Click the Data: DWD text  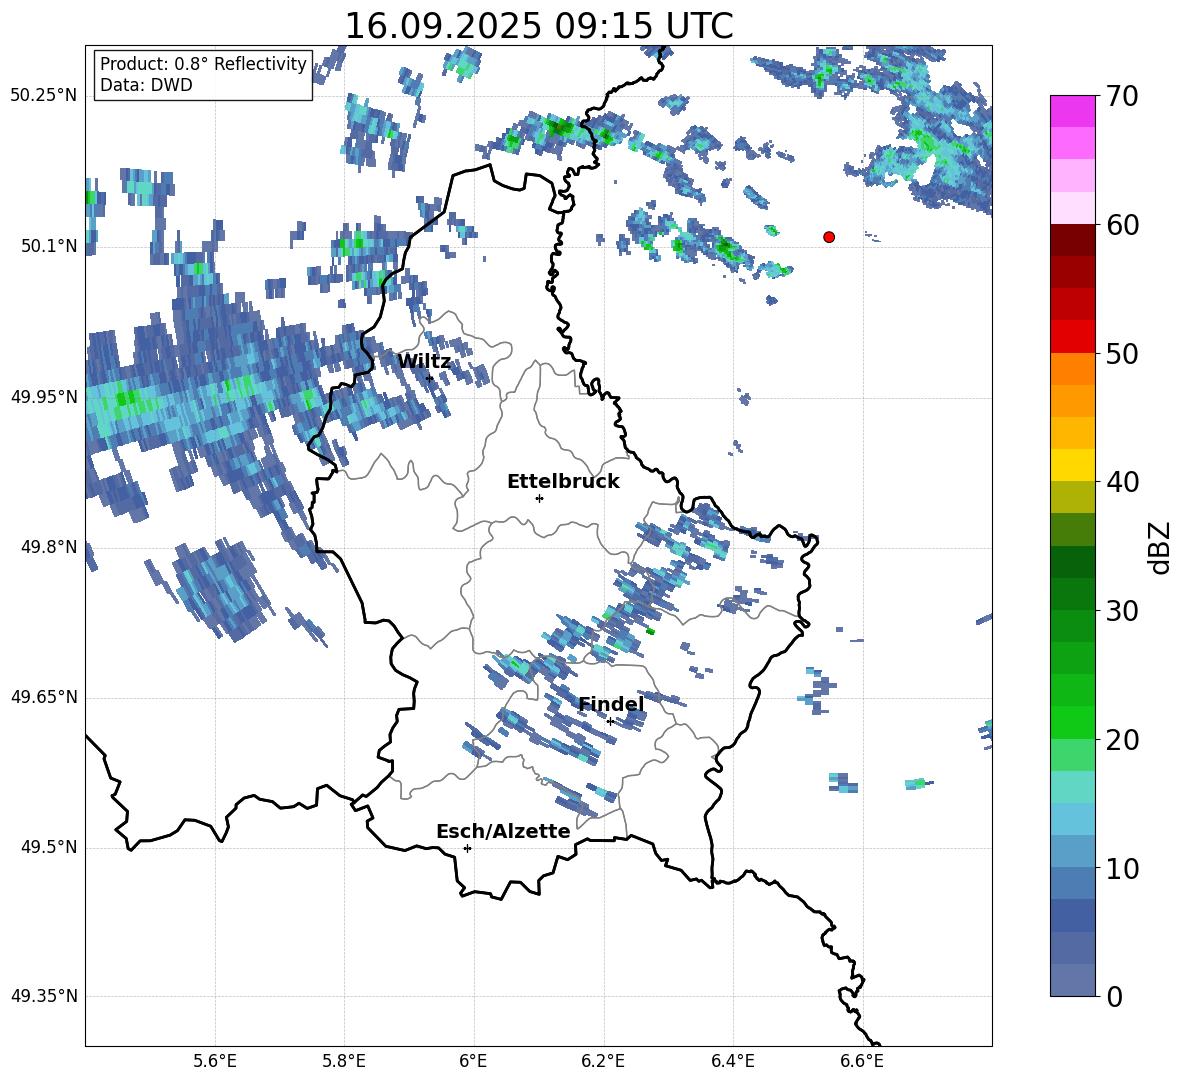coord(146,85)
